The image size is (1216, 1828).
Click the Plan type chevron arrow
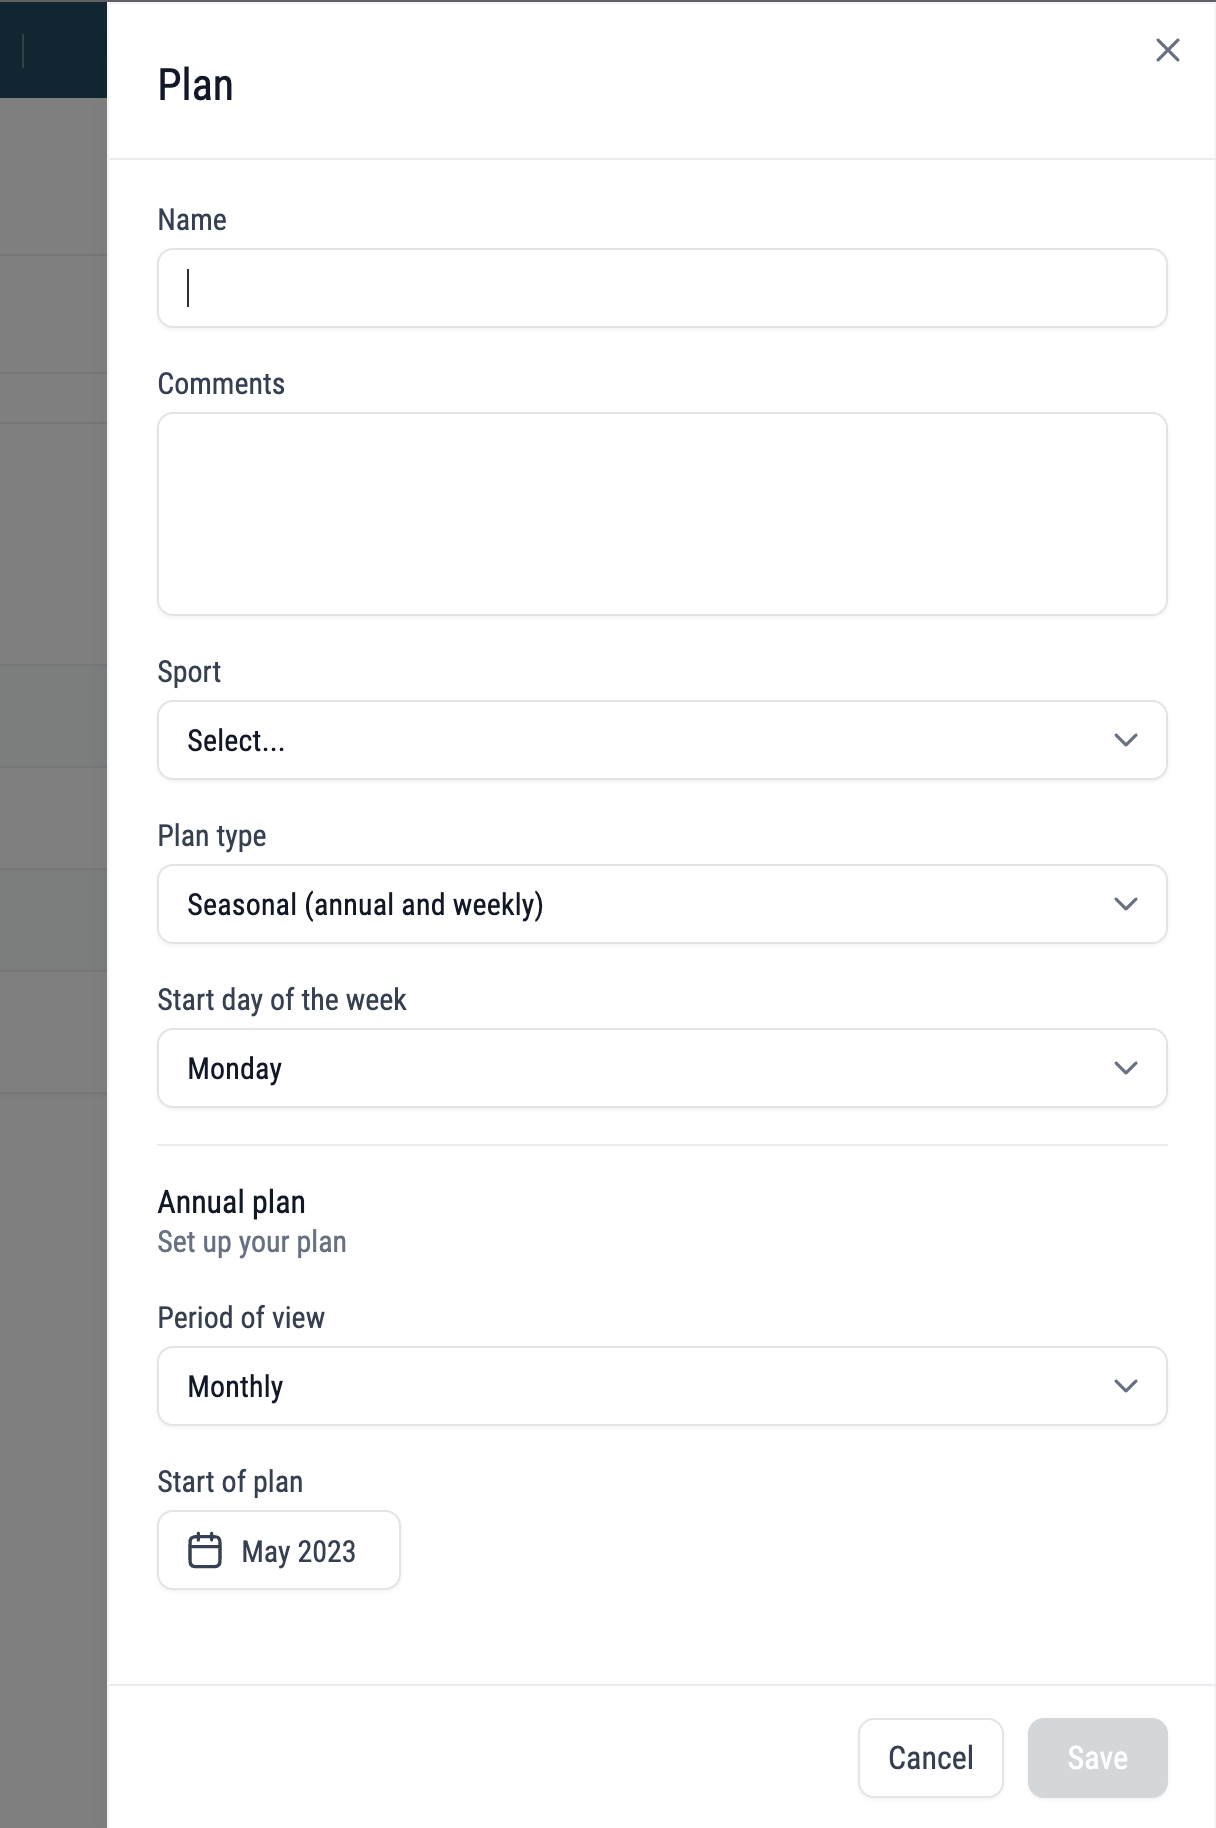coord(1126,904)
